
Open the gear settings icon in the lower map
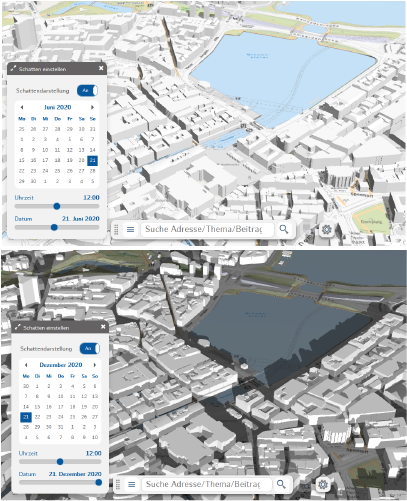[x=323, y=484]
